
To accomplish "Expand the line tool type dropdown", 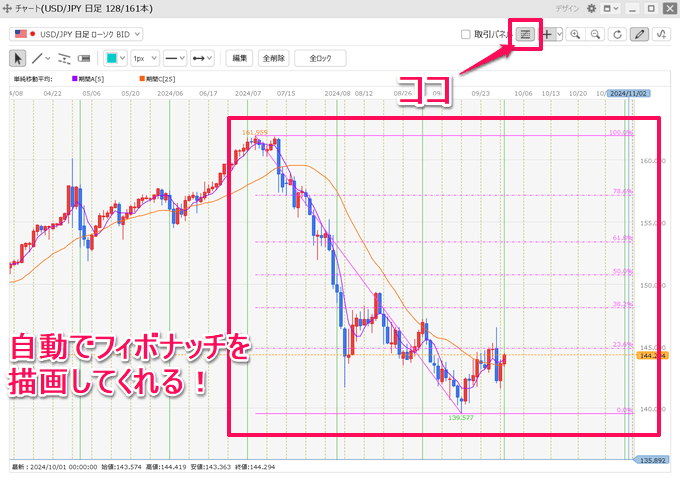I will (48, 58).
